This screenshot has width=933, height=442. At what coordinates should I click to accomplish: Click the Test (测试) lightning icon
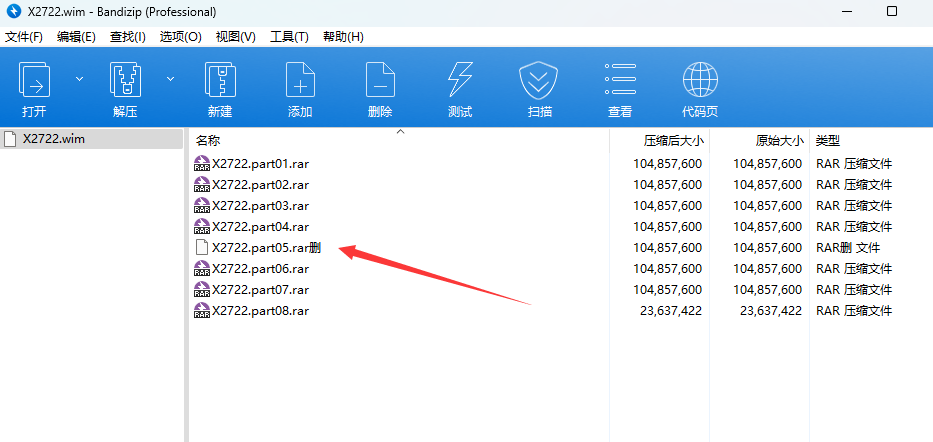coord(459,79)
